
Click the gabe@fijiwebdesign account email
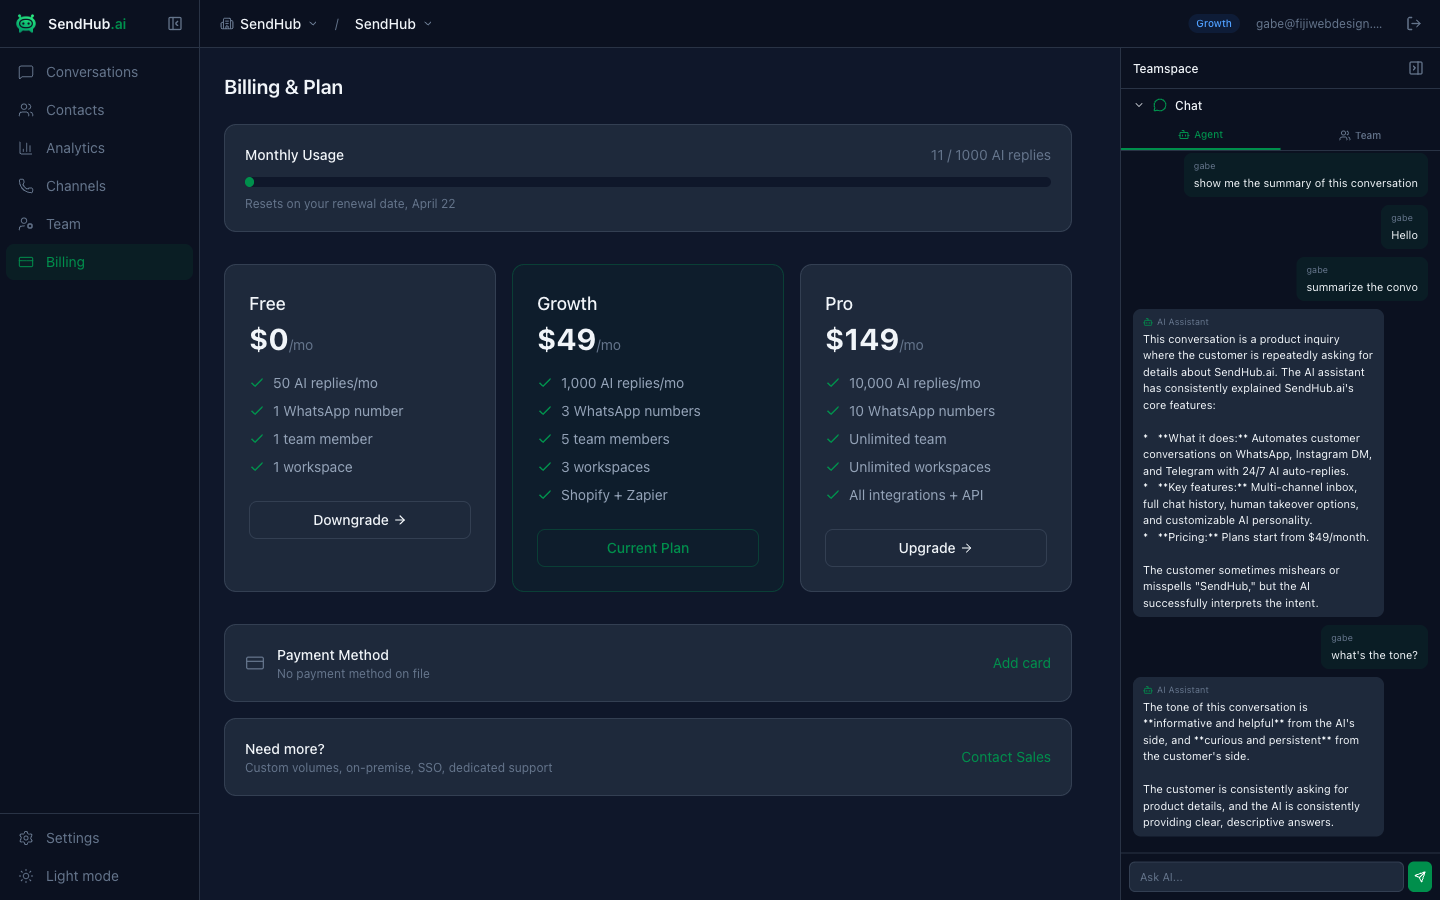click(x=1319, y=24)
